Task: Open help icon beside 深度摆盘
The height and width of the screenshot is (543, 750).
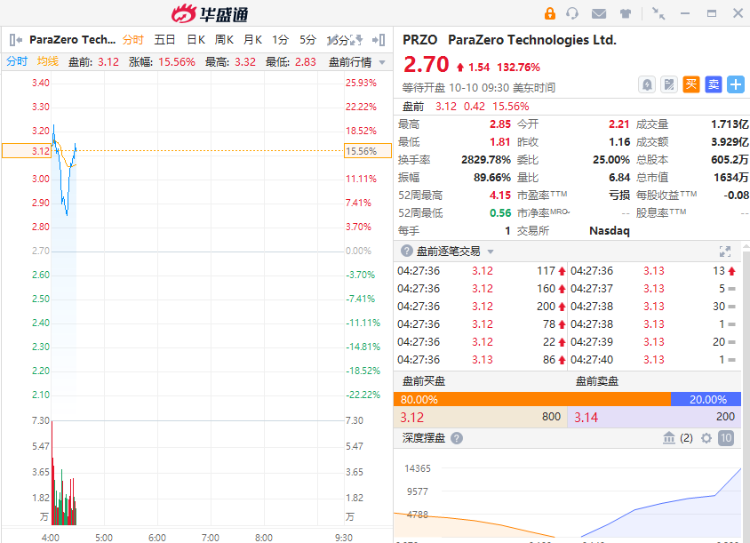Action: coord(457,438)
